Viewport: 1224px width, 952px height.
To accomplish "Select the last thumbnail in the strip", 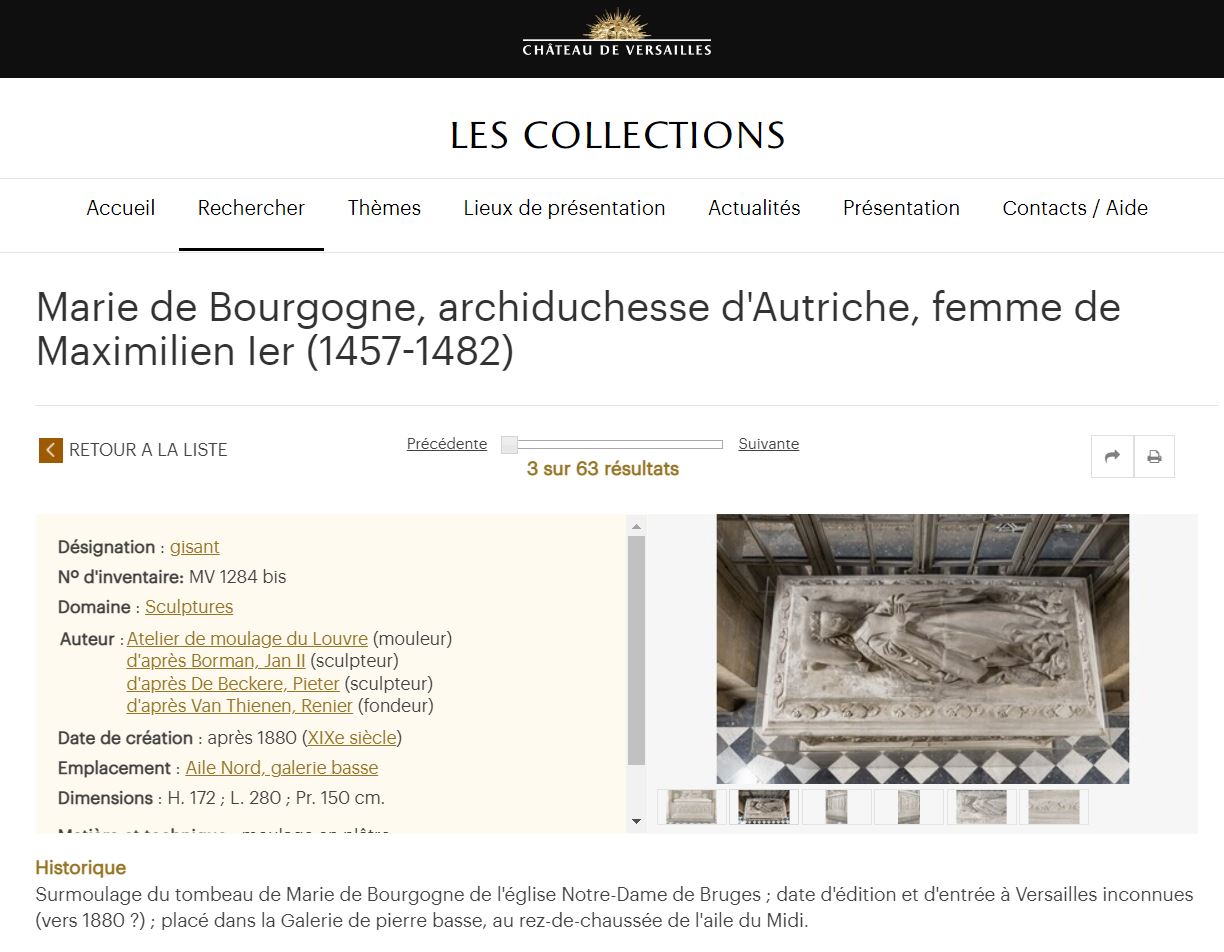I will (1054, 807).
